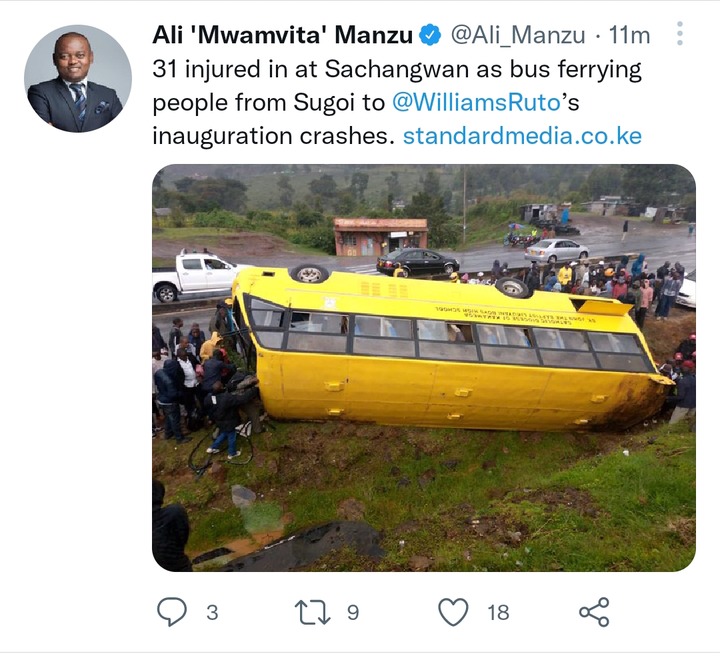Open the overturned yellow bus photo
This screenshot has height=658, width=720.
[424, 368]
